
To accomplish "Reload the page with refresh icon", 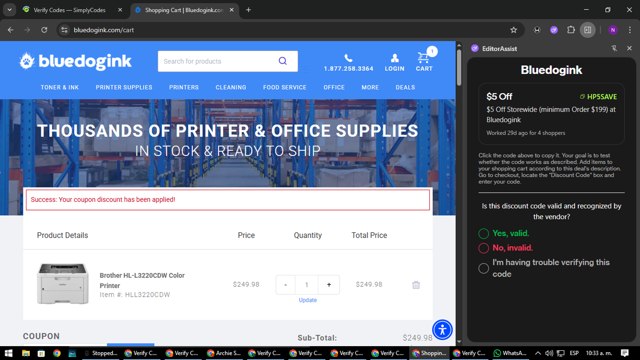I will (x=44, y=30).
